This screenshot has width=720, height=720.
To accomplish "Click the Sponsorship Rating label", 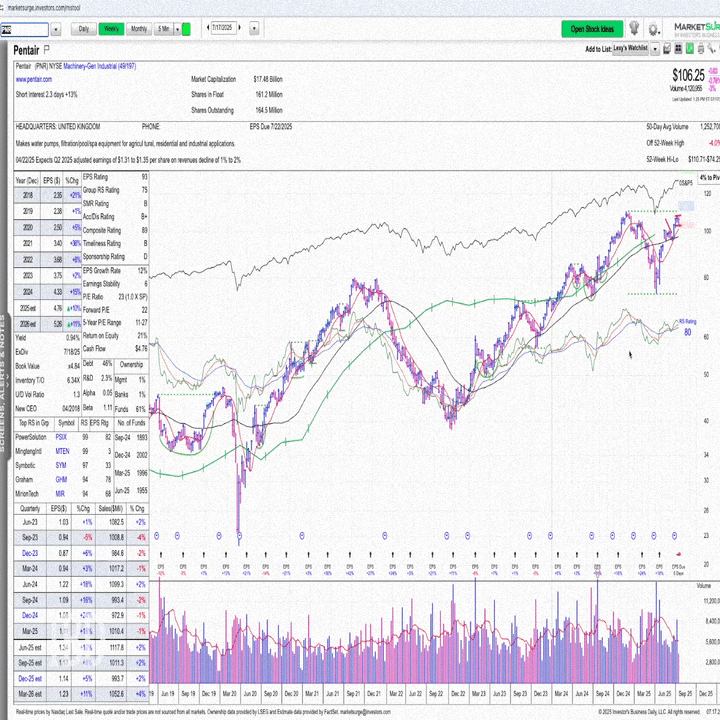I will (x=103, y=257).
